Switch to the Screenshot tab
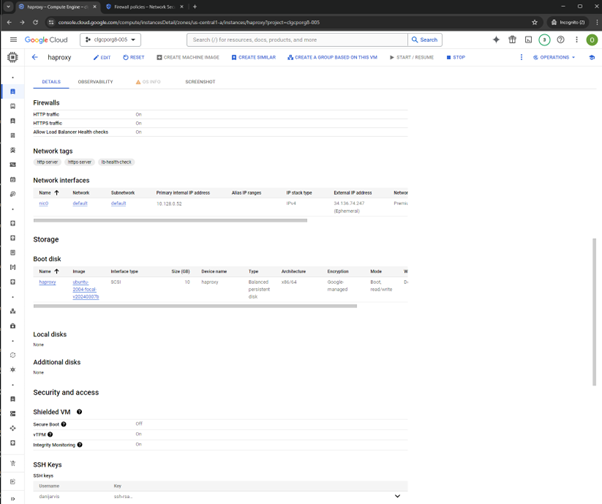 pyautogui.click(x=200, y=82)
